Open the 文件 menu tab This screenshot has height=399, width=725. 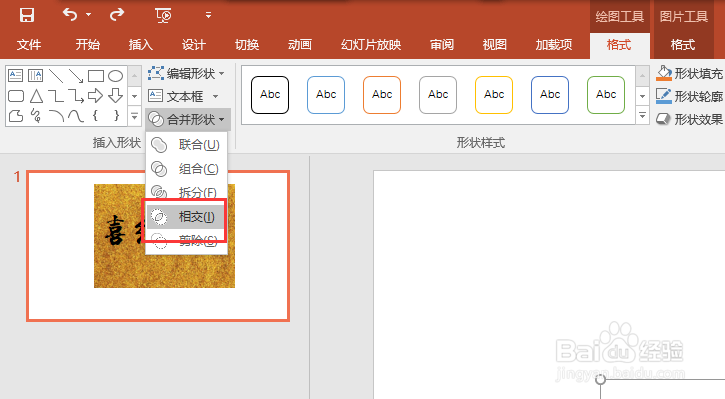point(29,44)
